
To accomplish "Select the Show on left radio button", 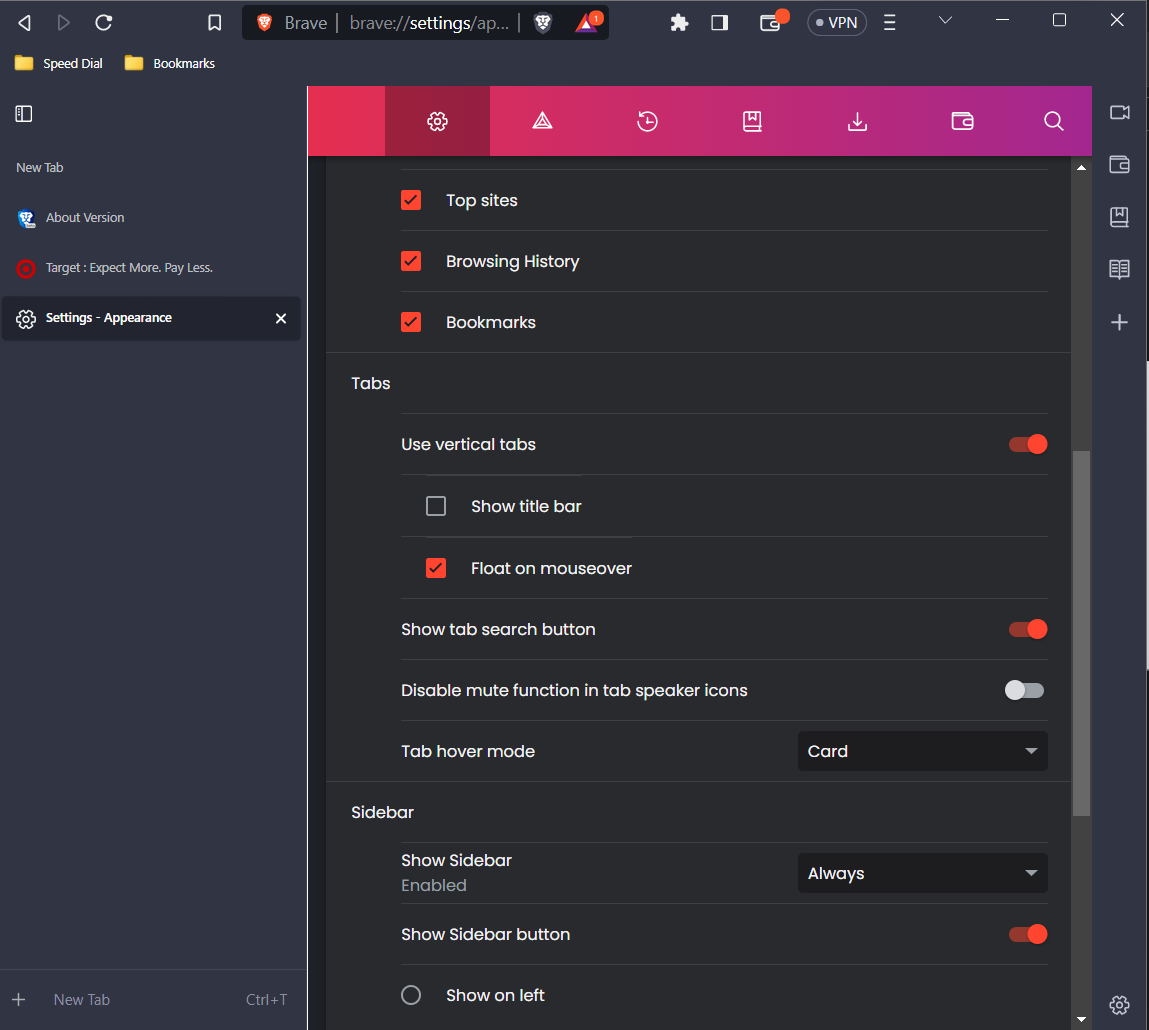I will [x=411, y=994].
